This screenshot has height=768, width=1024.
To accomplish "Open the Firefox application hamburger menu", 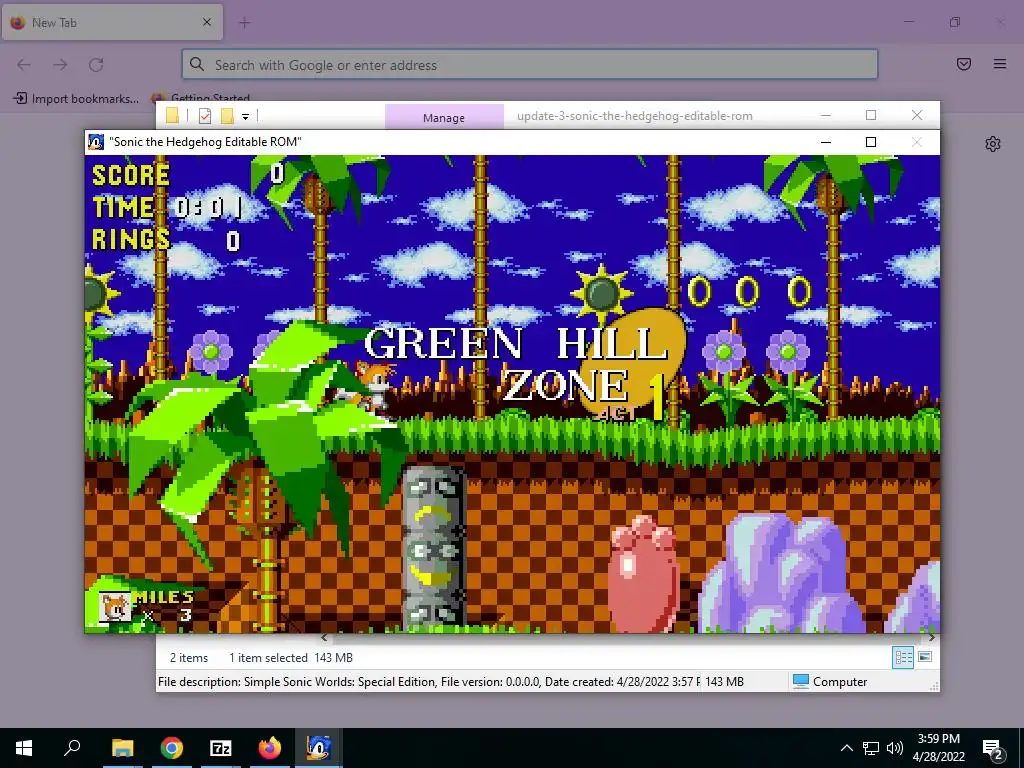I will click(x=1000, y=64).
